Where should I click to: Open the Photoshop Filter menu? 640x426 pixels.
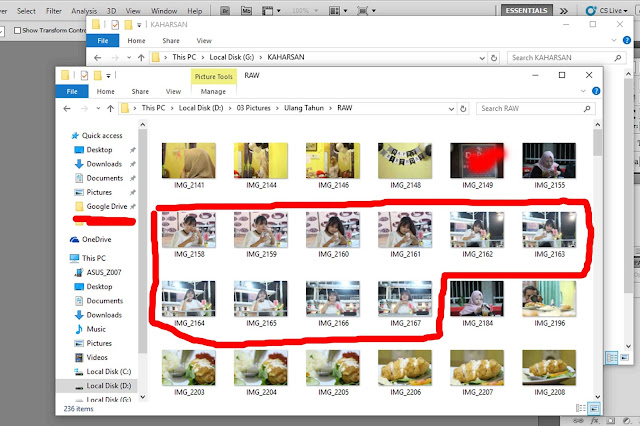tap(53, 11)
